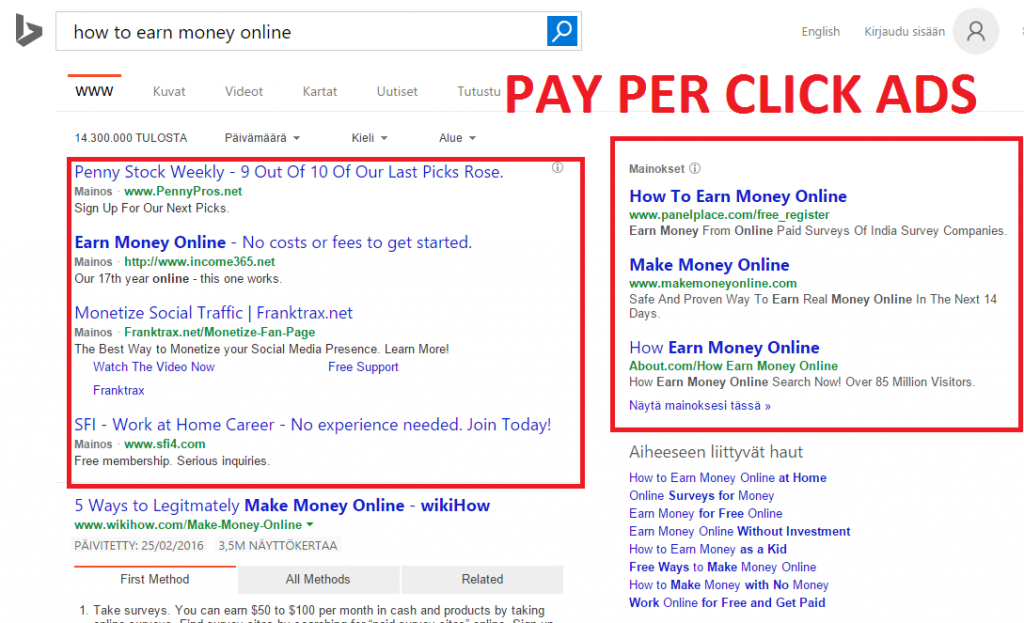This screenshot has height=623, width=1024.
Task: Click the Bing logo icon
Action: point(29,31)
